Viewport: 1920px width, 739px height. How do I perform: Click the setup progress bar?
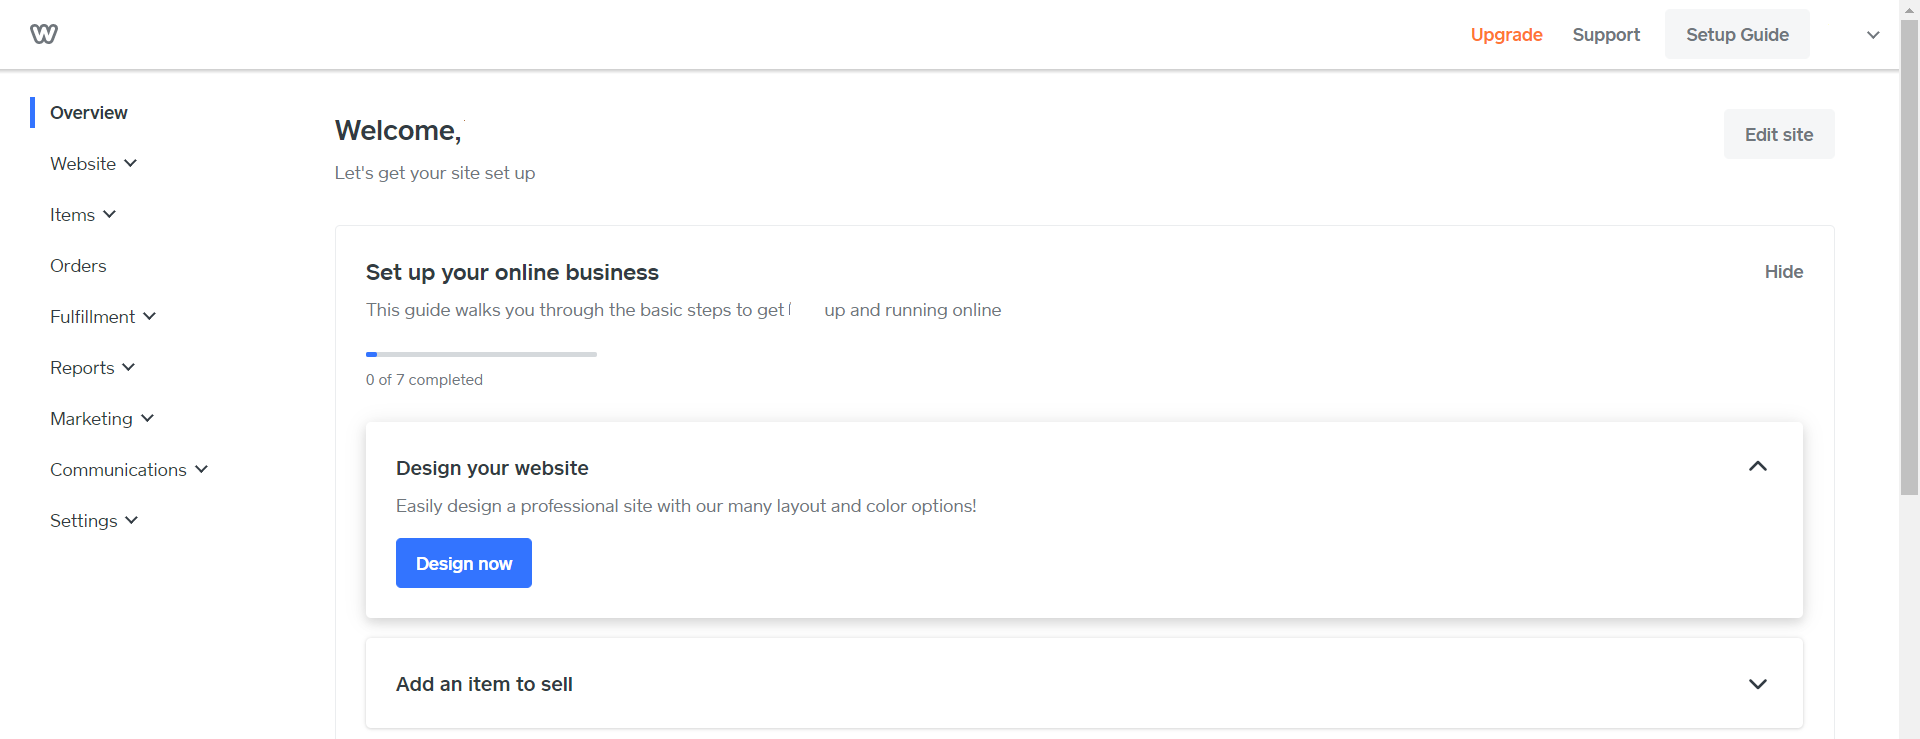point(481,354)
